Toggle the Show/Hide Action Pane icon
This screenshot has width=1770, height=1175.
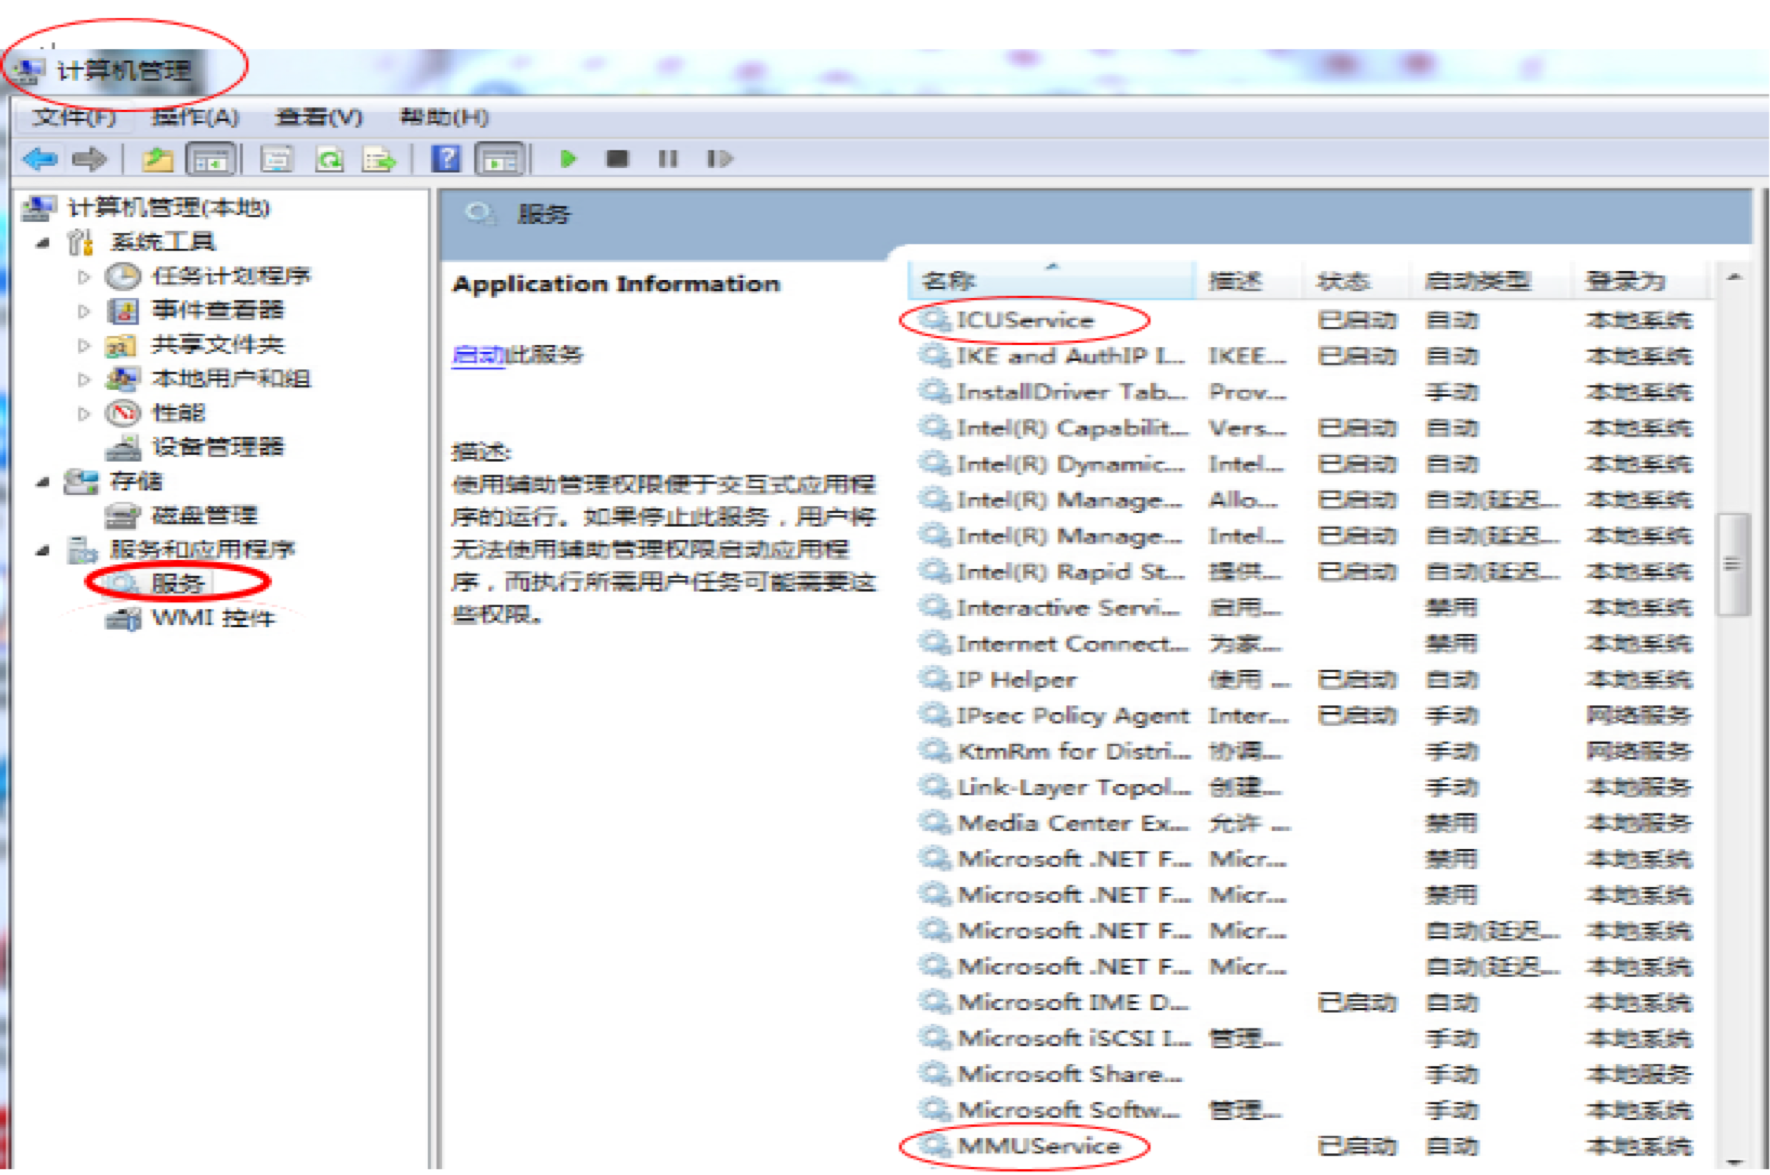point(500,158)
